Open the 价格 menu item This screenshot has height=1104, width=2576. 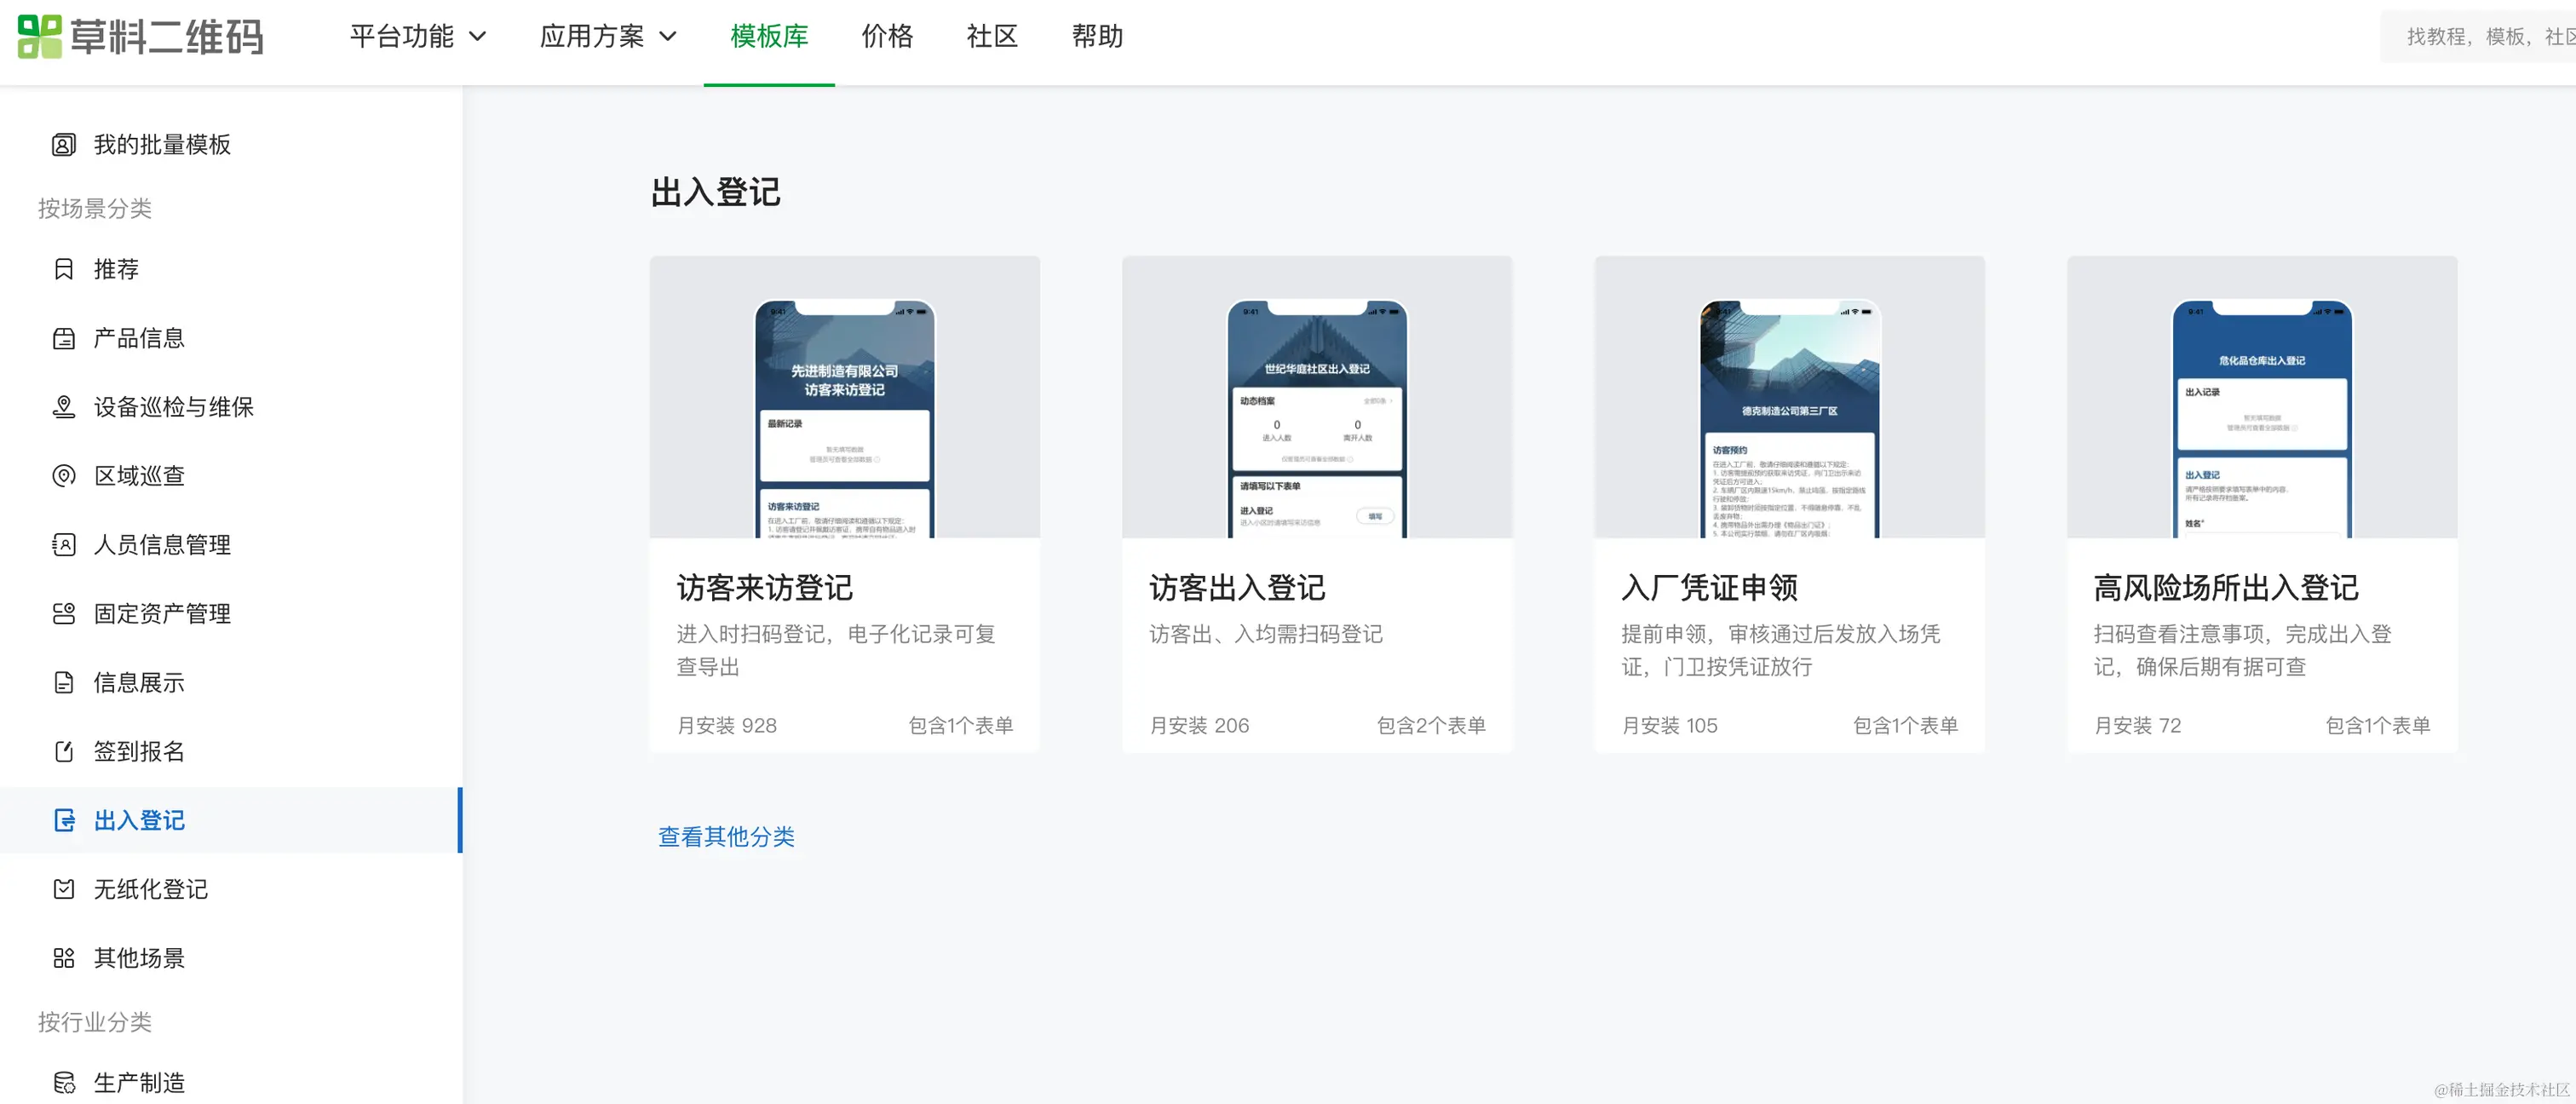(886, 37)
